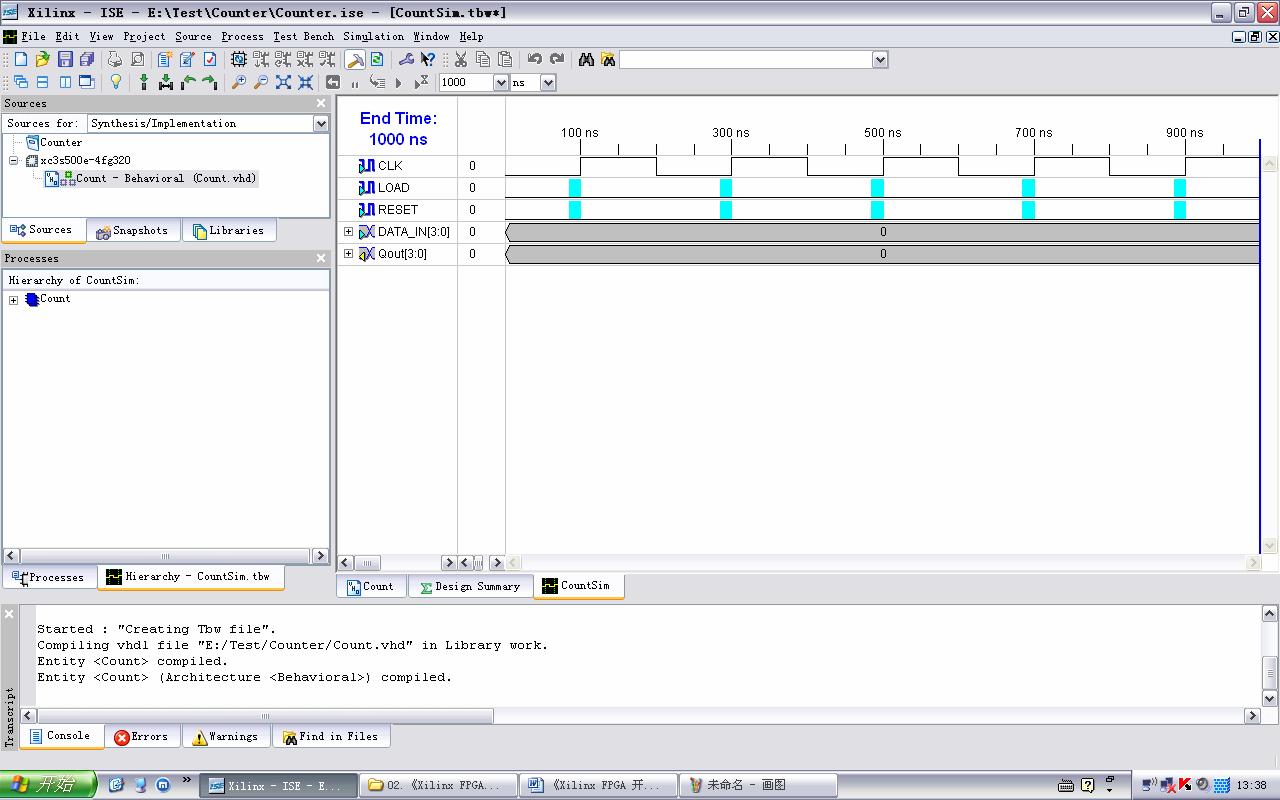
Task: Expand the DATA_IN[3:0] bus signal
Action: [349, 232]
